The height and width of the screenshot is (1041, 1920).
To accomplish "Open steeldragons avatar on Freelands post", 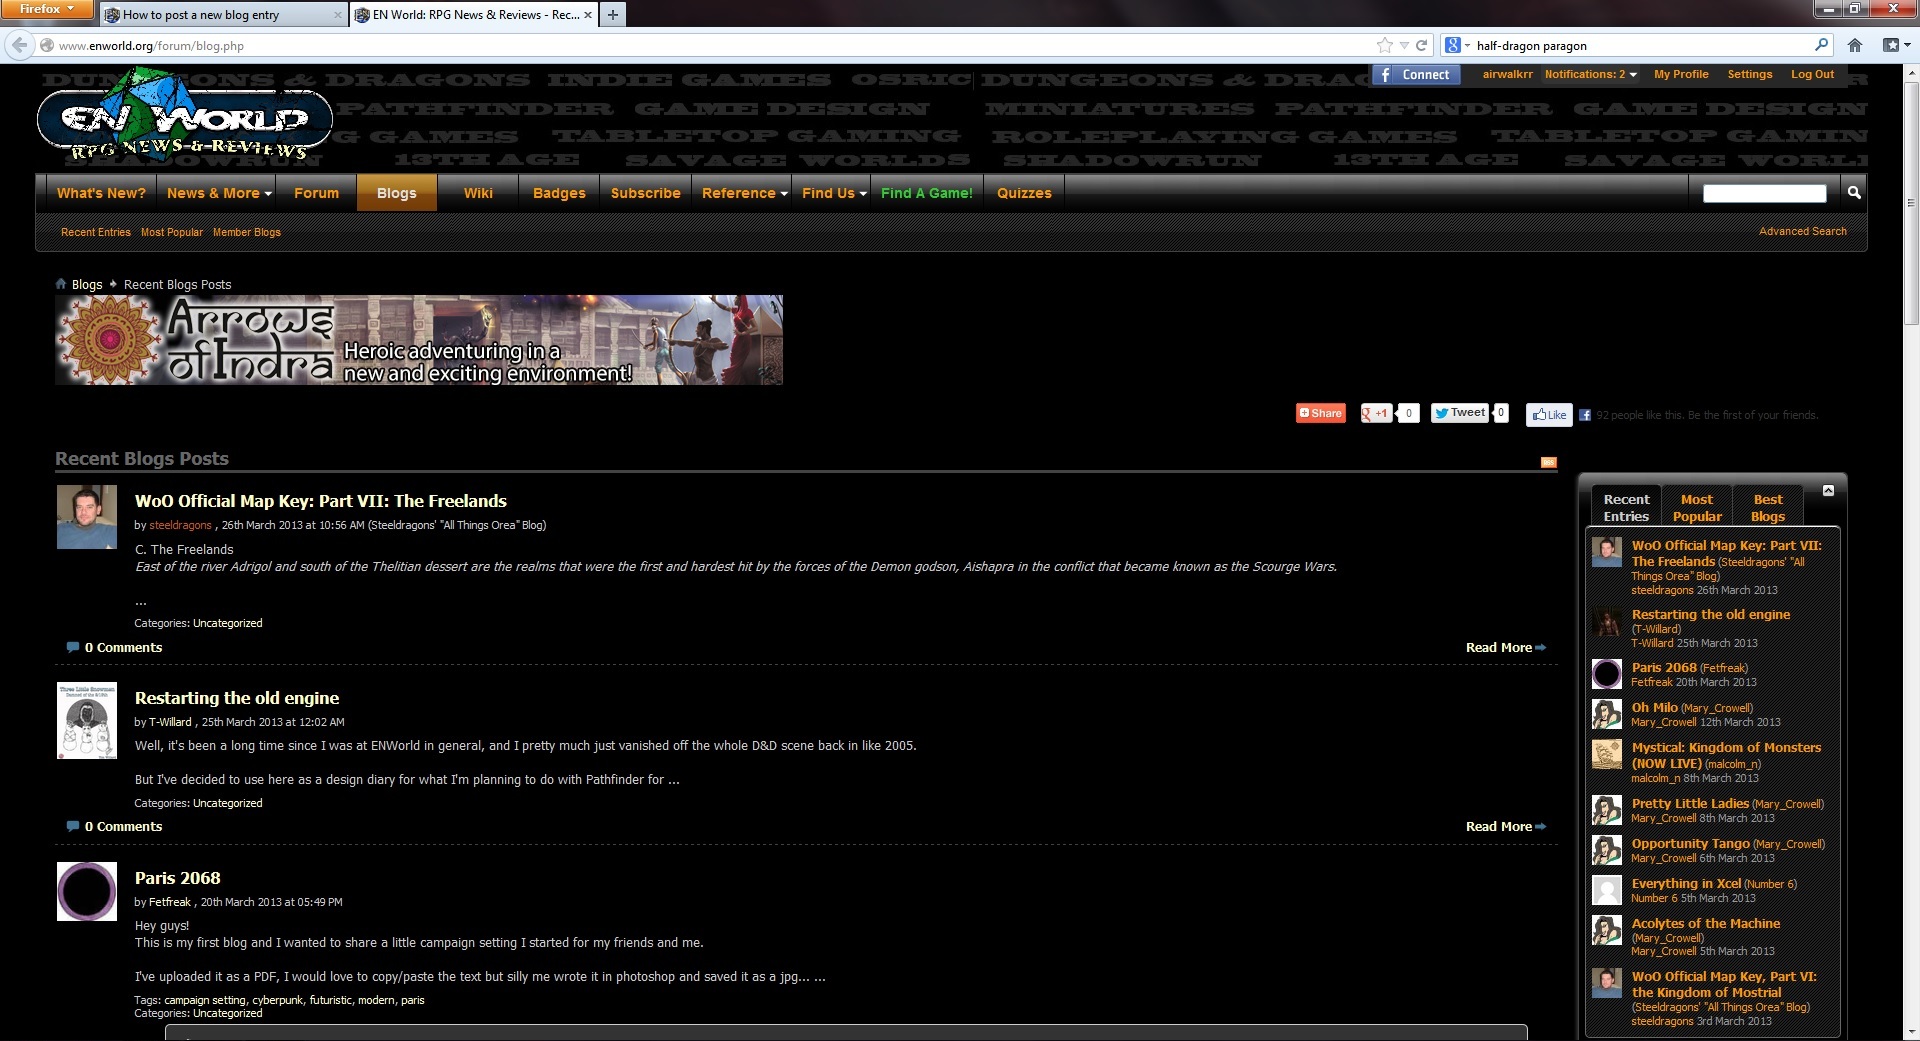I will point(87,517).
